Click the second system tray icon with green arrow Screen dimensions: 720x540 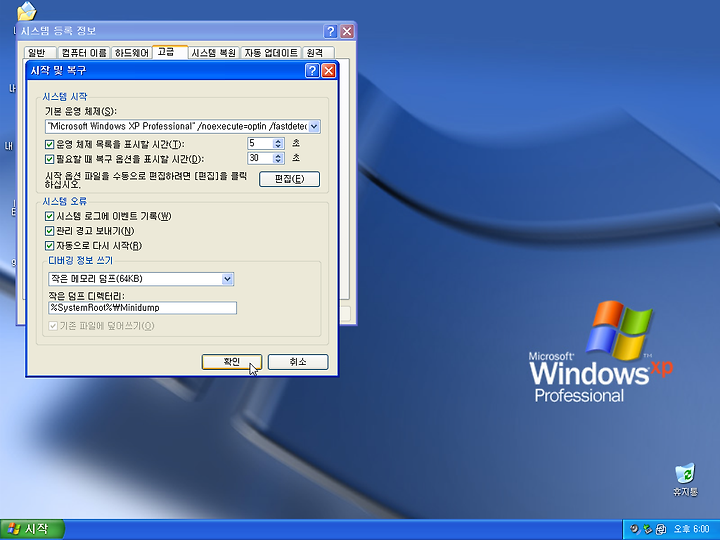click(x=647, y=529)
